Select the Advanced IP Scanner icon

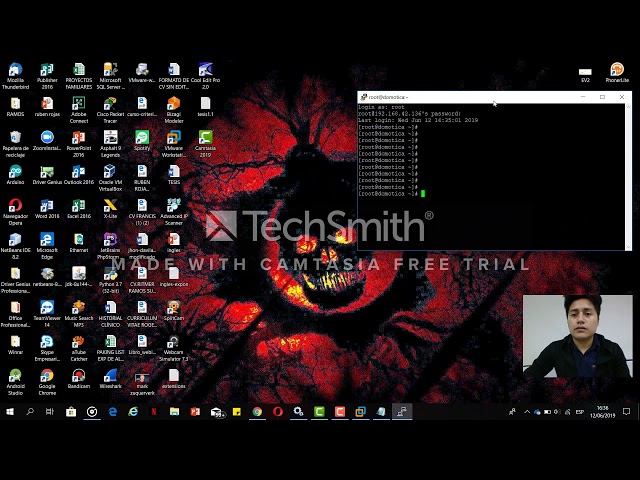pyautogui.click(x=173, y=212)
